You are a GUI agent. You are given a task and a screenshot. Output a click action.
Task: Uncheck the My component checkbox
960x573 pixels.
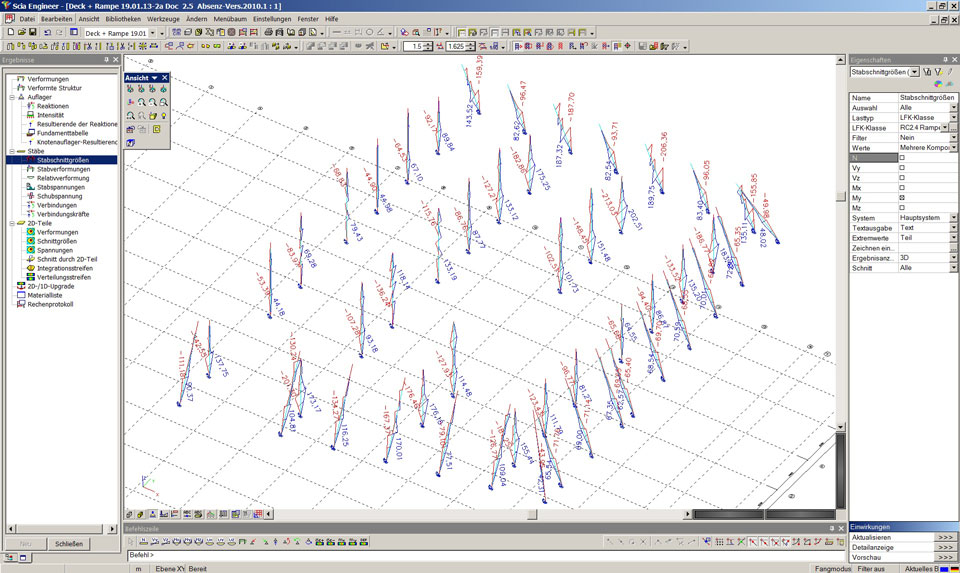point(902,198)
